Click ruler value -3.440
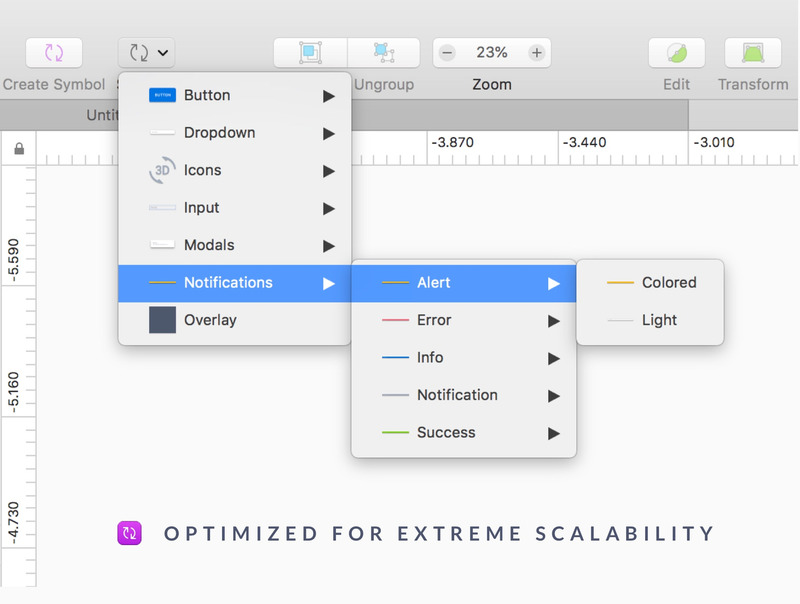 pyautogui.click(x=584, y=142)
